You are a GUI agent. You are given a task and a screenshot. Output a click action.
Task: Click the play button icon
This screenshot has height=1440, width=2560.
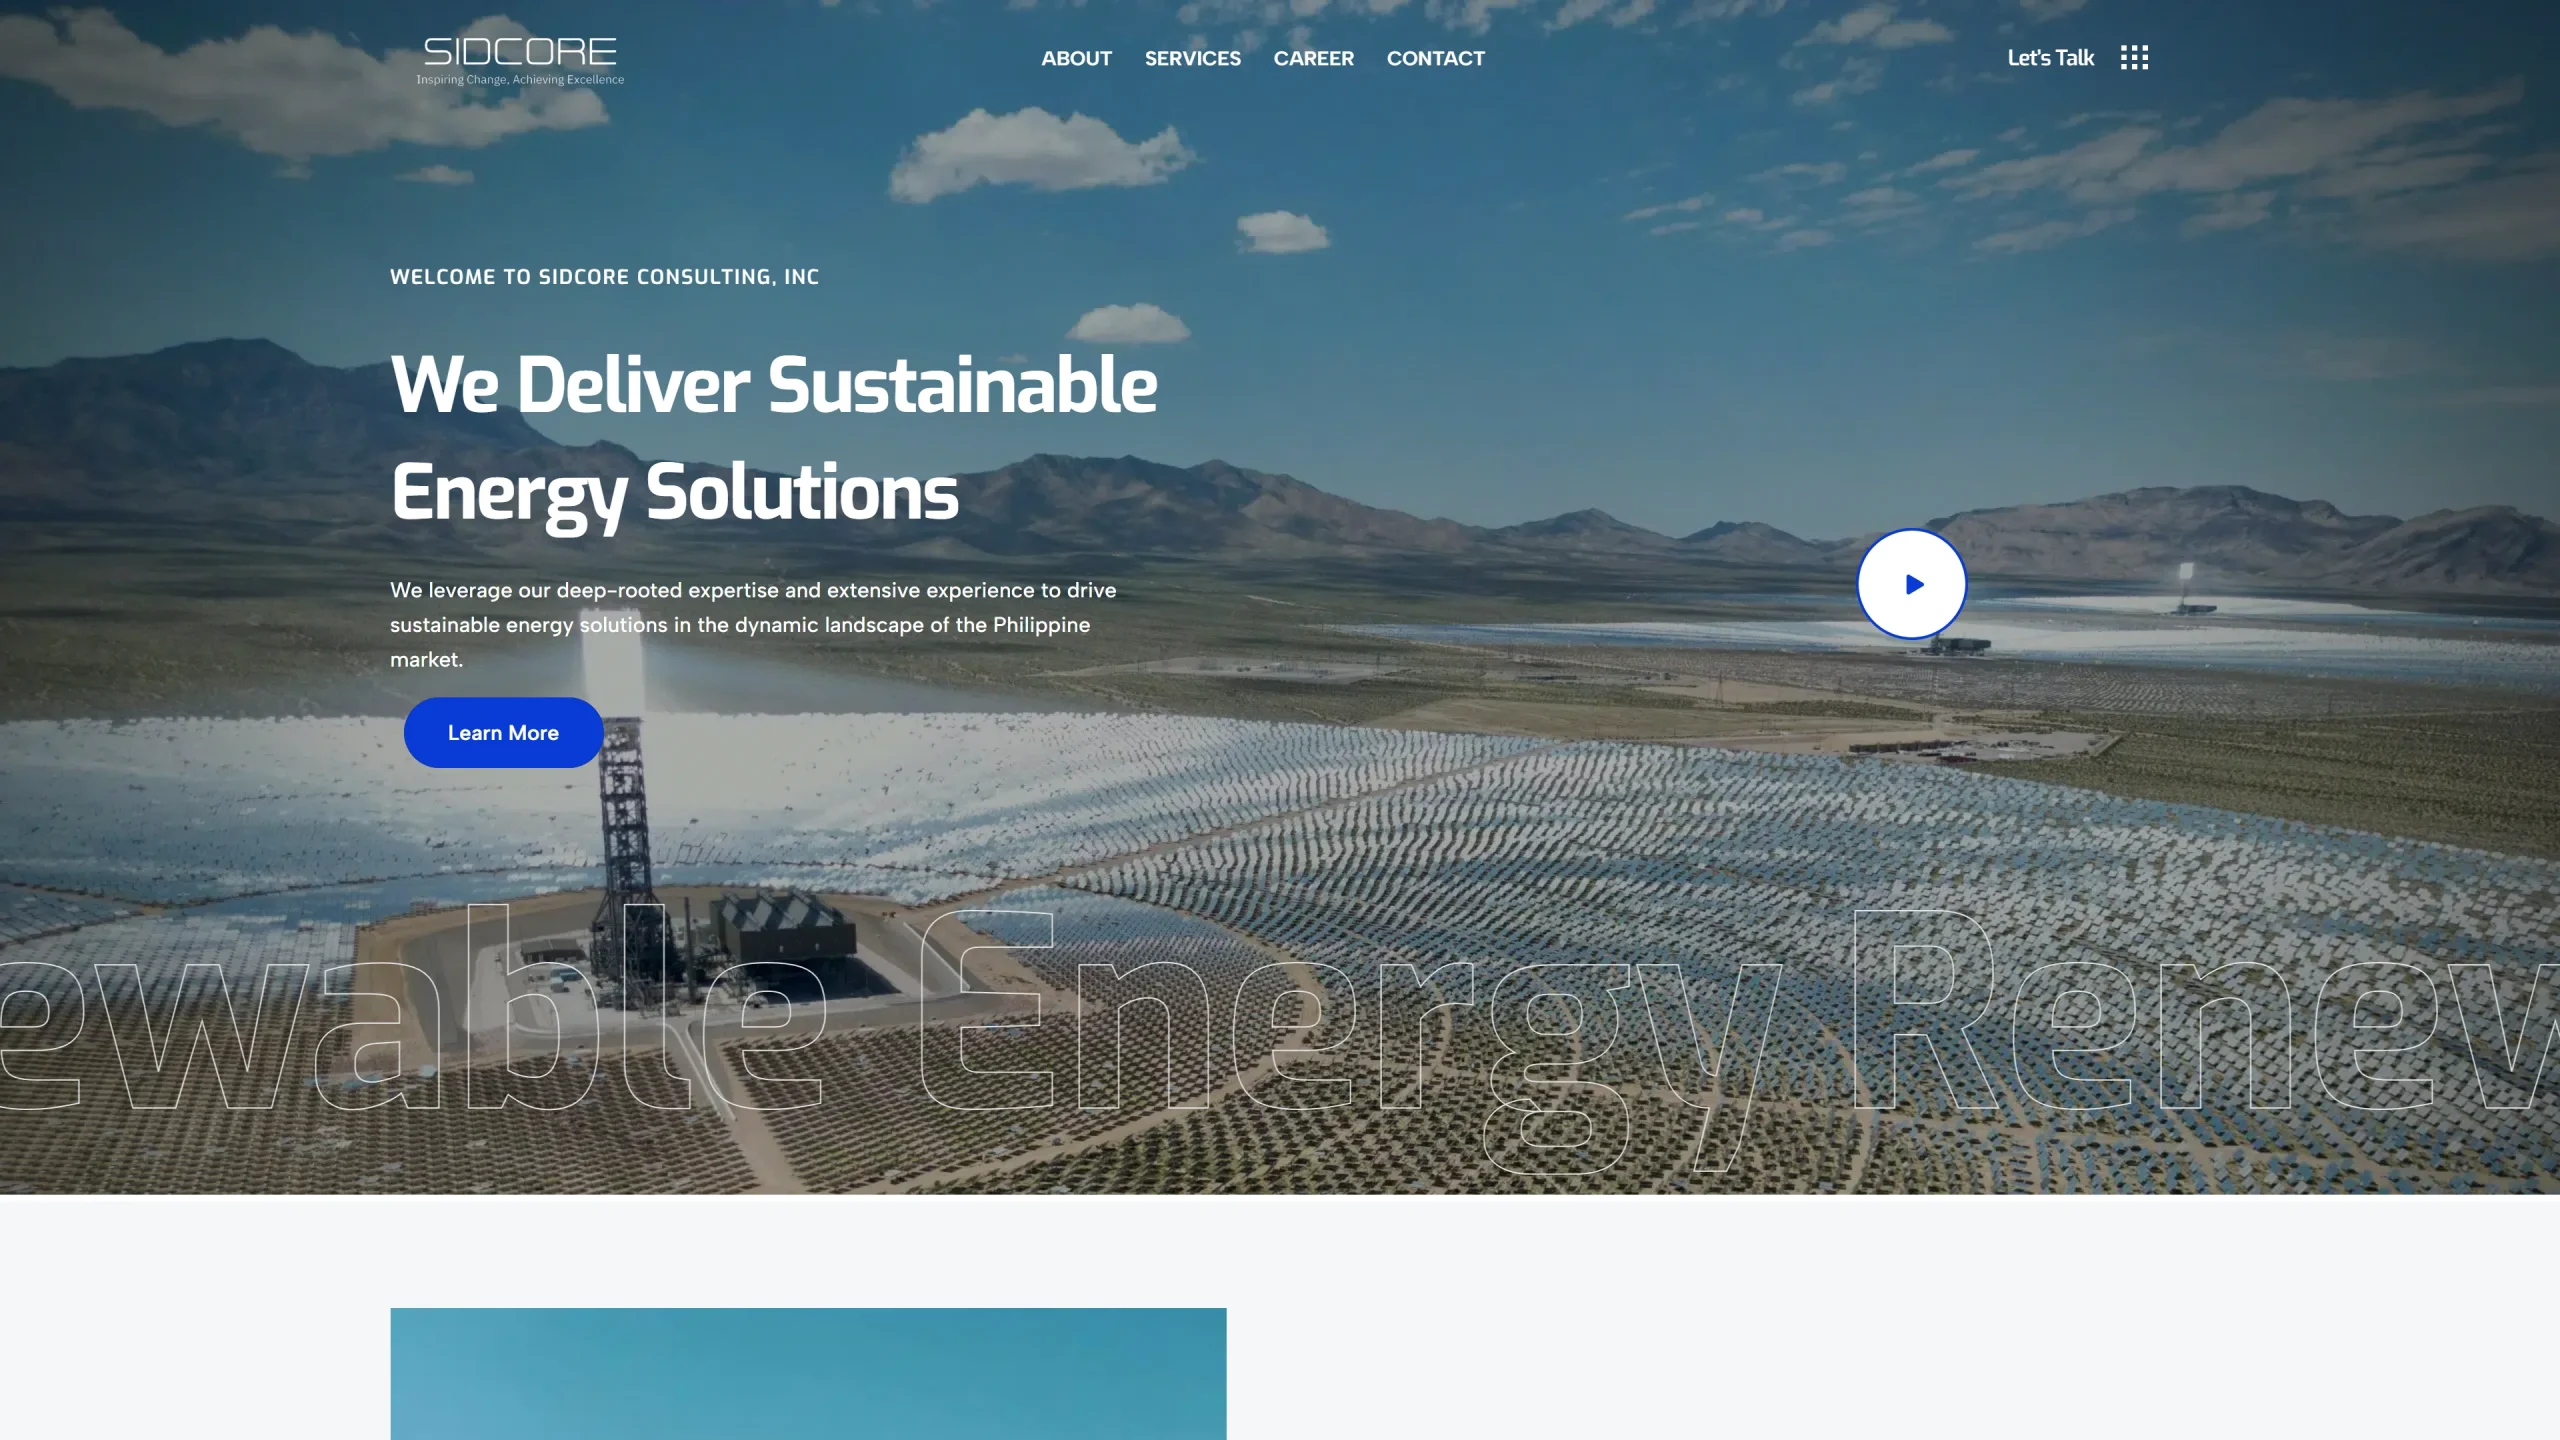[x=1911, y=584]
